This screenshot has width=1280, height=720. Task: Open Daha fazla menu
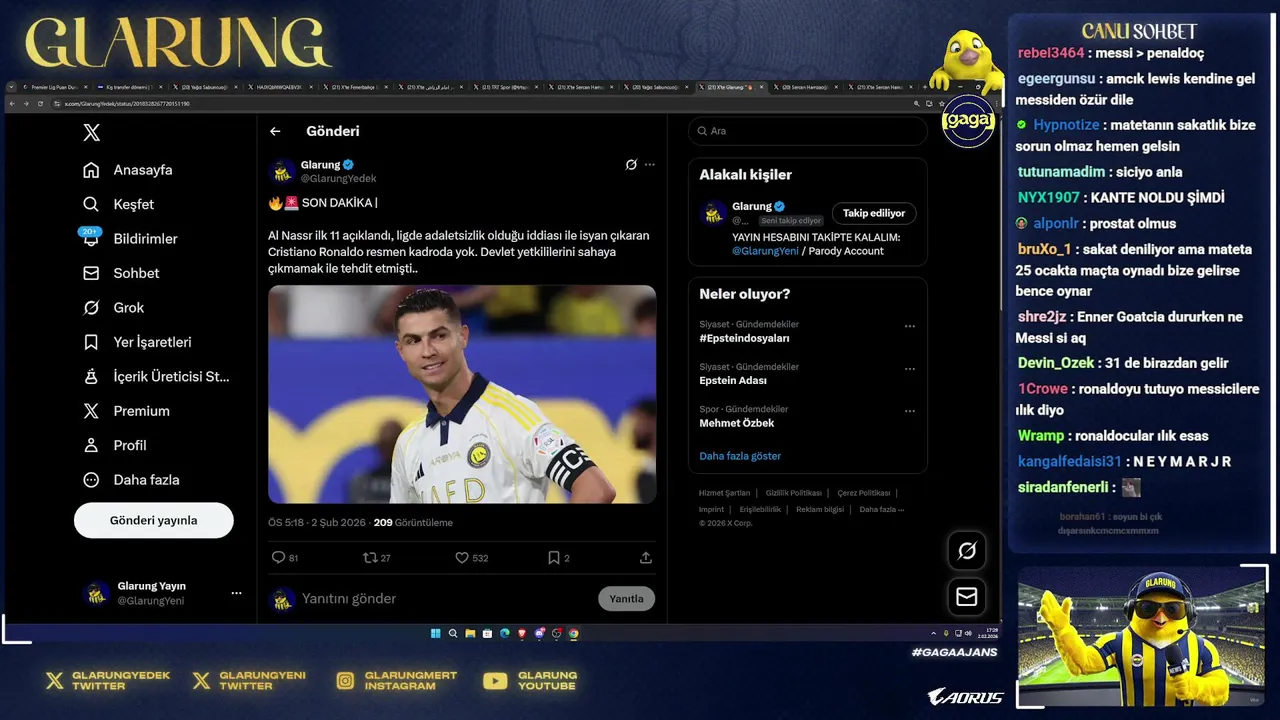131,480
